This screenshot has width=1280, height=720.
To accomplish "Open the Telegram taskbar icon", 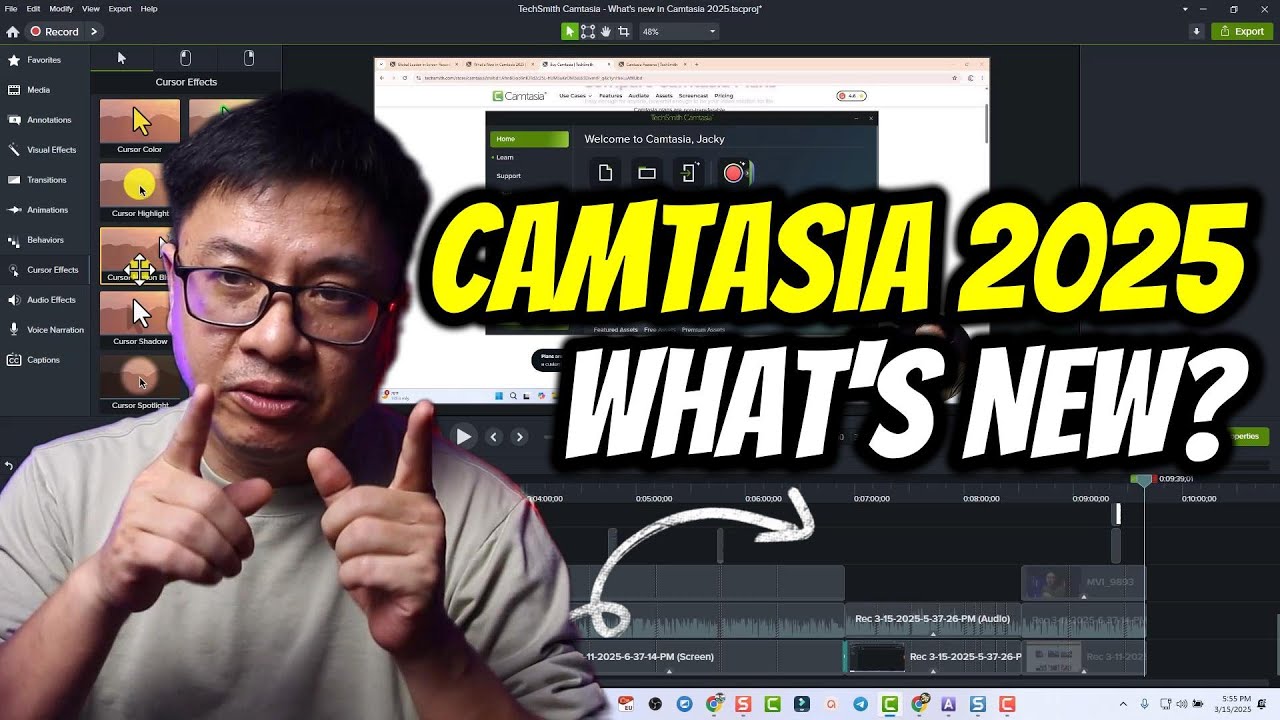I will 861,705.
